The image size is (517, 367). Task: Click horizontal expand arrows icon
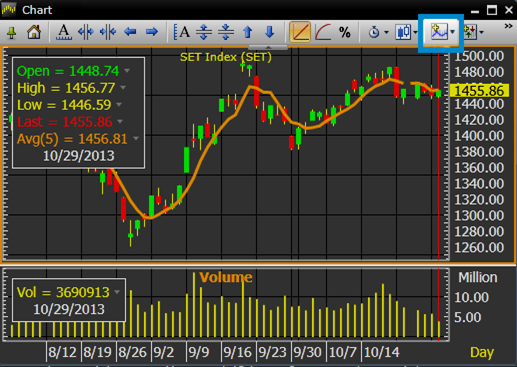[86, 32]
